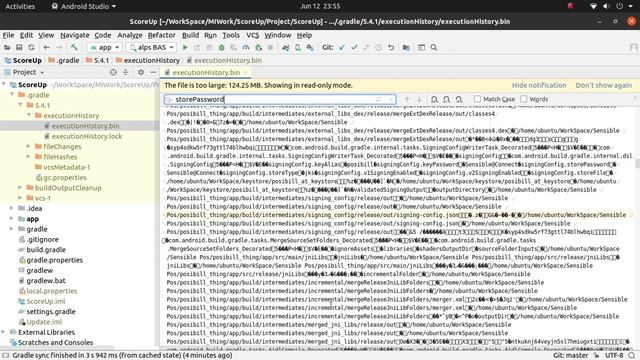Click the clock Jun 12 23:55
Viewport: 640px width, 360px height.
point(320,6)
